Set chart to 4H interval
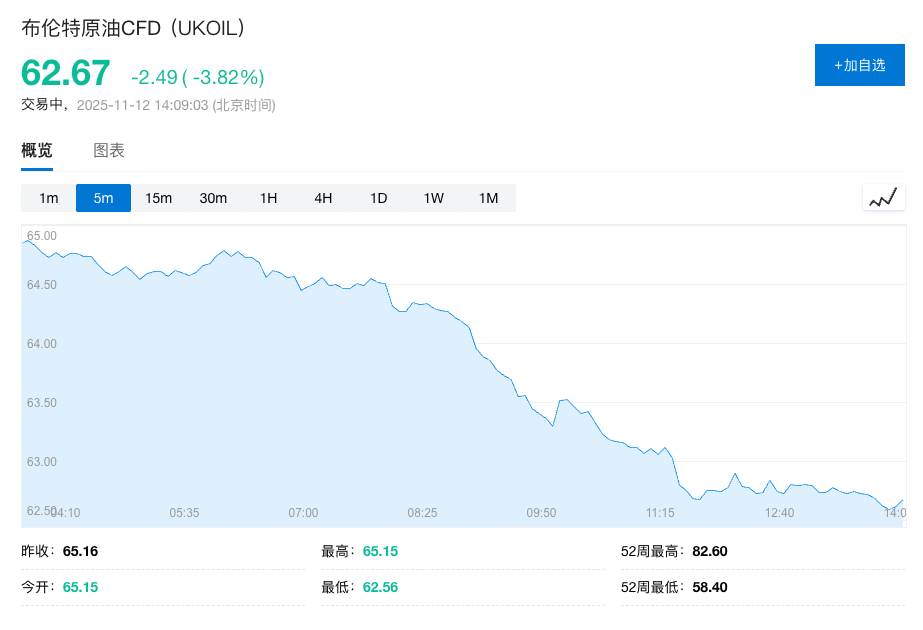The height and width of the screenshot is (630, 923). pos(323,198)
